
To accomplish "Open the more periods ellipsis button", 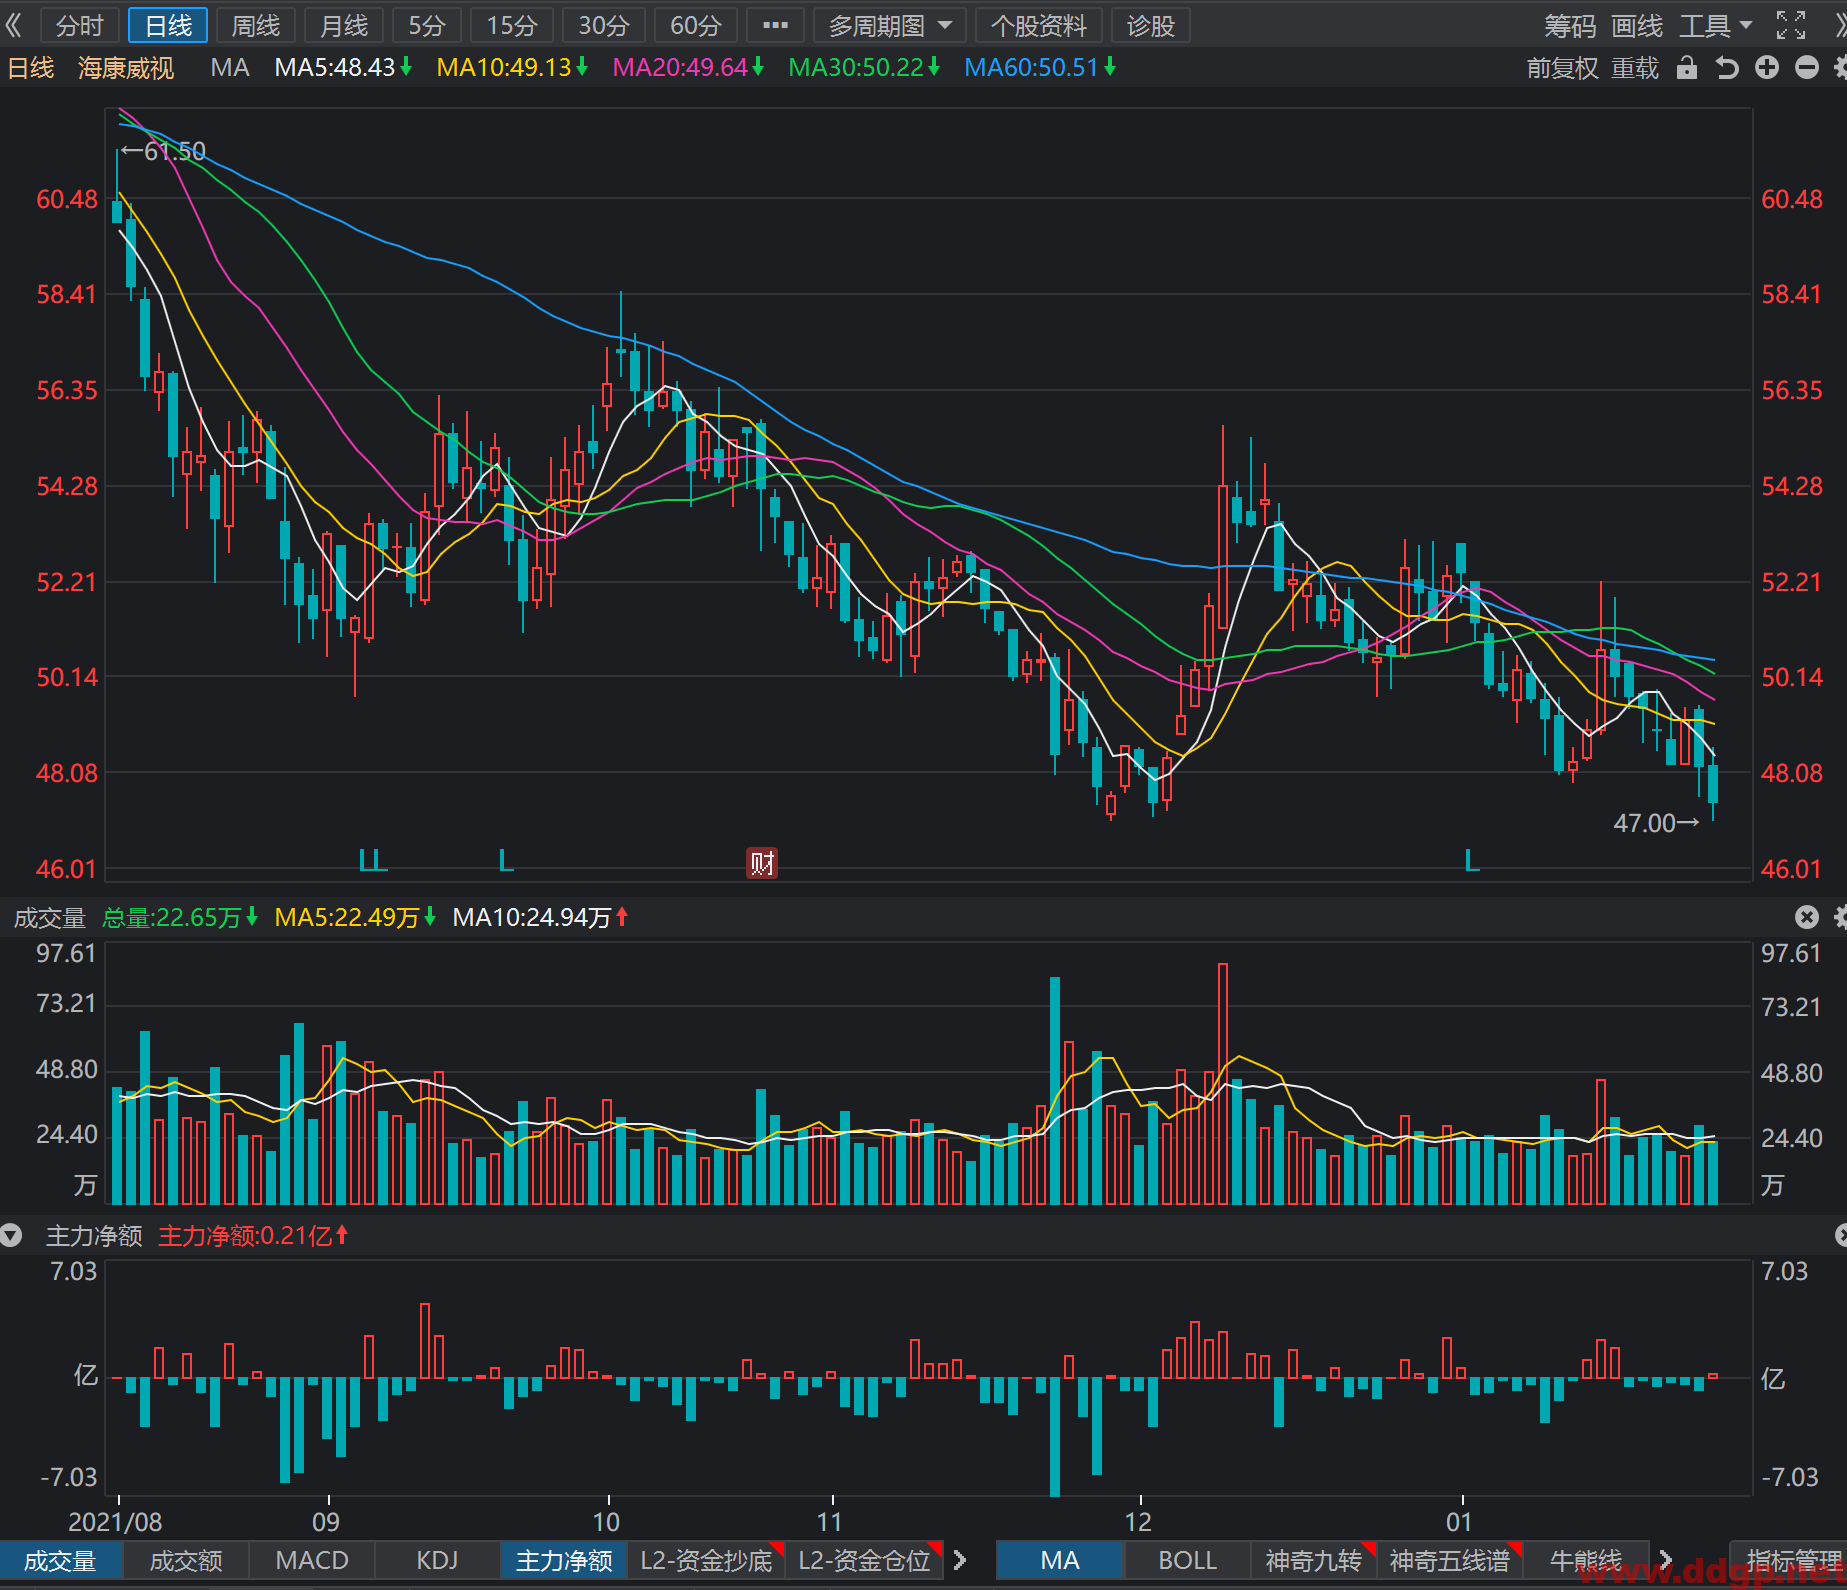I will 775,25.
